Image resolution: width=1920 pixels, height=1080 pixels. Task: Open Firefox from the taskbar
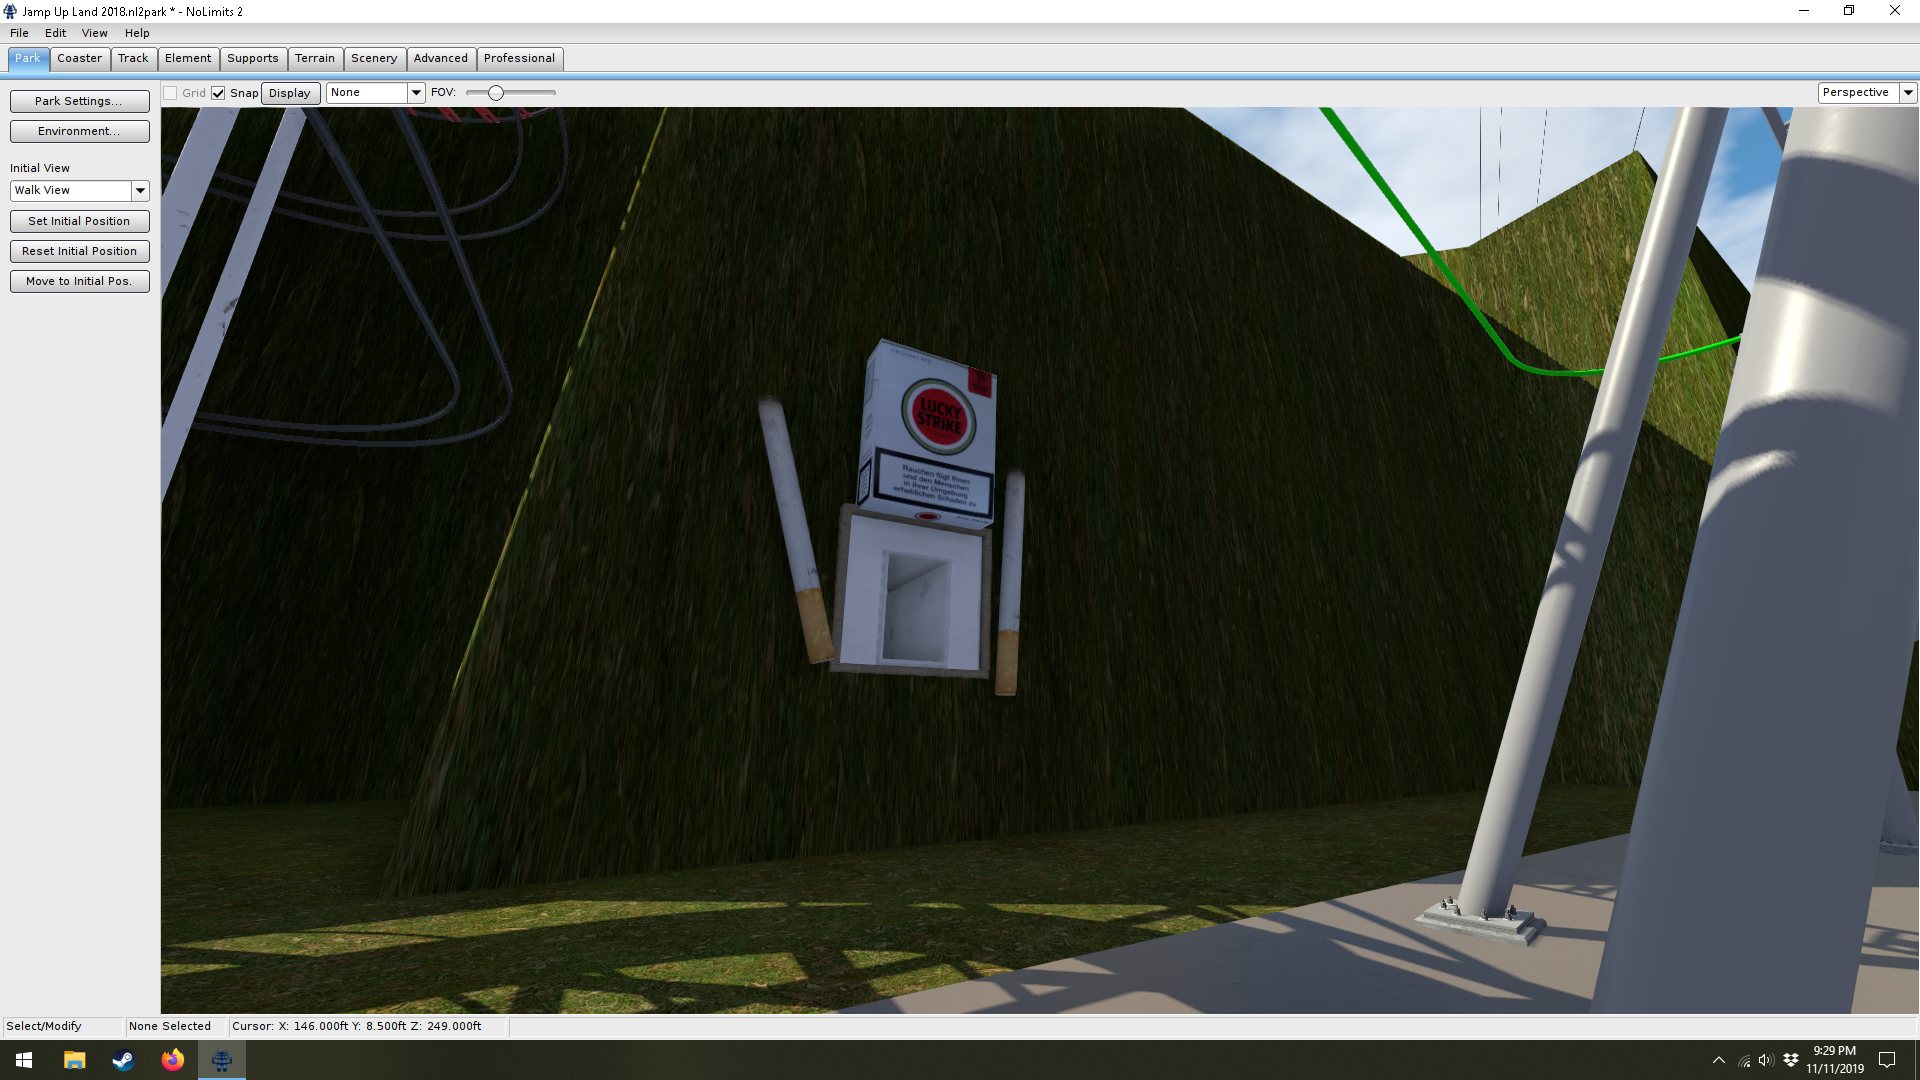[x=172, y=1060]
